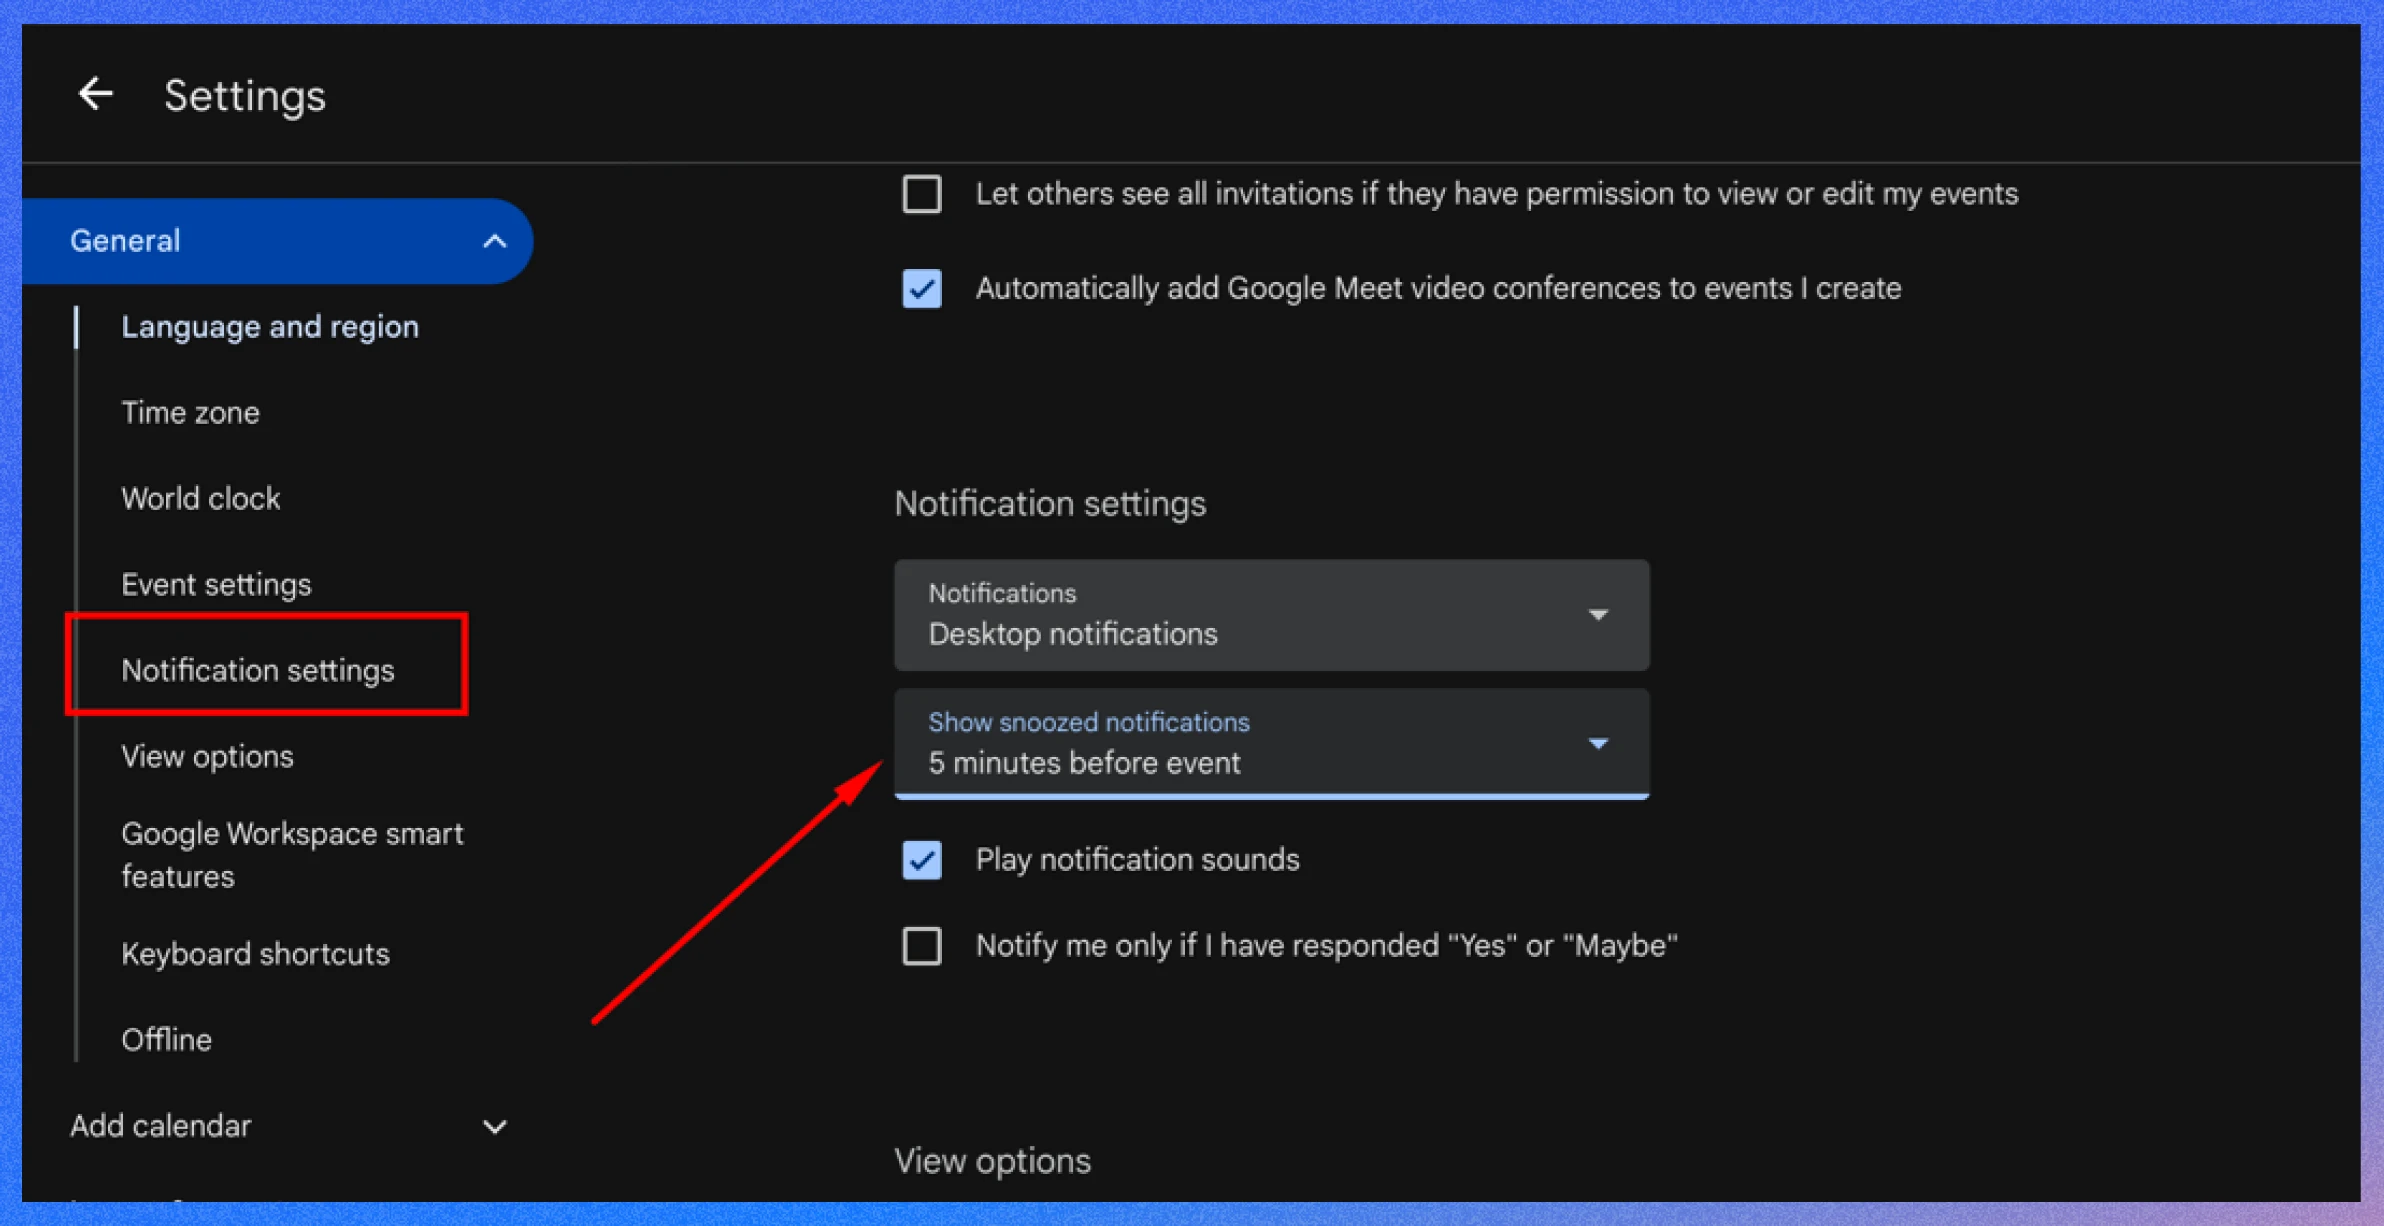The width and height of the screenshot is (2384, 1226).
Task: Click the Settings page title
Action: pos(245,97)
